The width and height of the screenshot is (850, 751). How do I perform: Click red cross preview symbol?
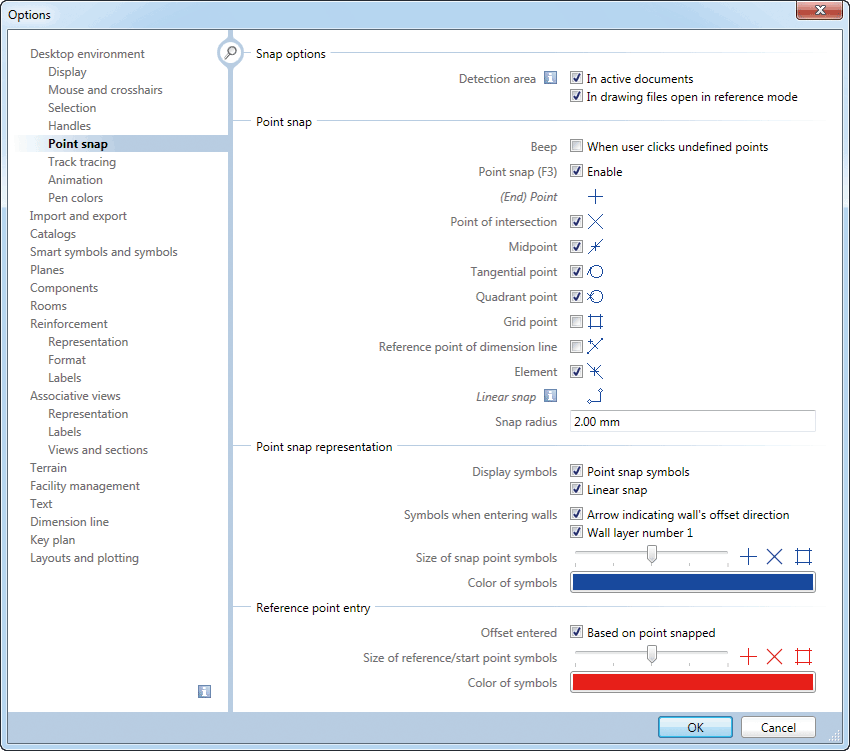pyautogui.click(x=775, y=657)
